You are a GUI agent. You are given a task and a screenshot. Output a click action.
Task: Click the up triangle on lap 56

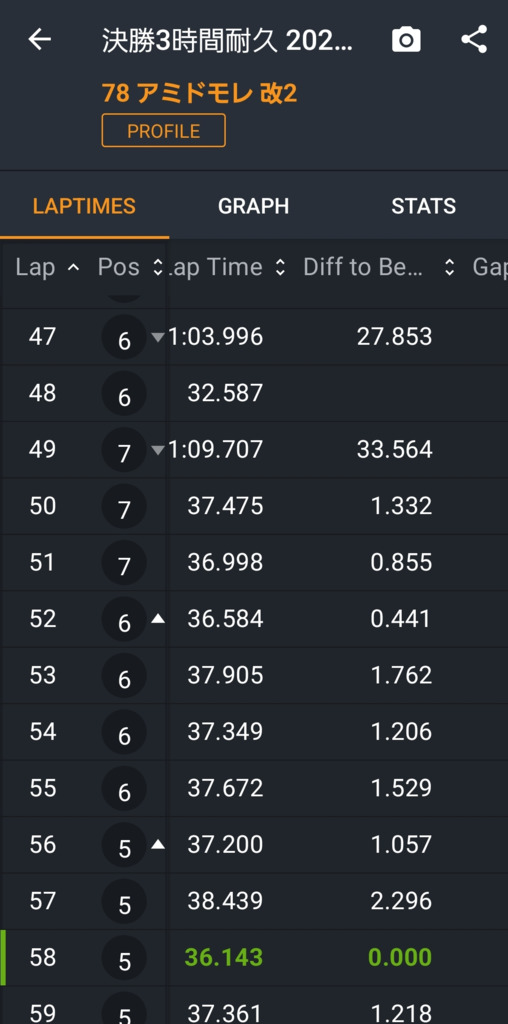[157, 844]
